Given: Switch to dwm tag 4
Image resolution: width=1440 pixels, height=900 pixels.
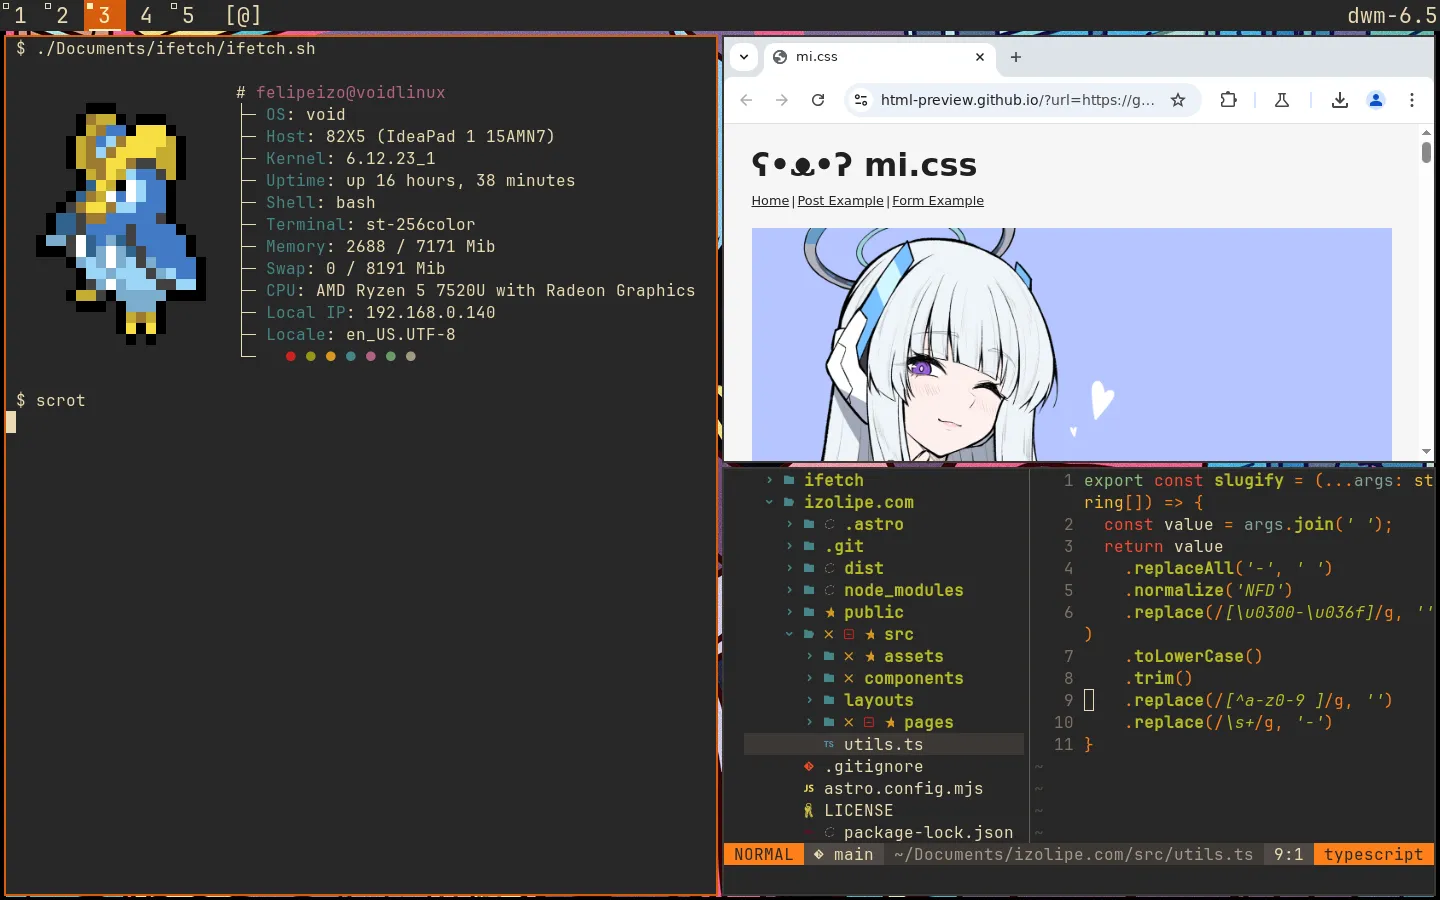Looking at the screenshot, I should coord(146,15).
